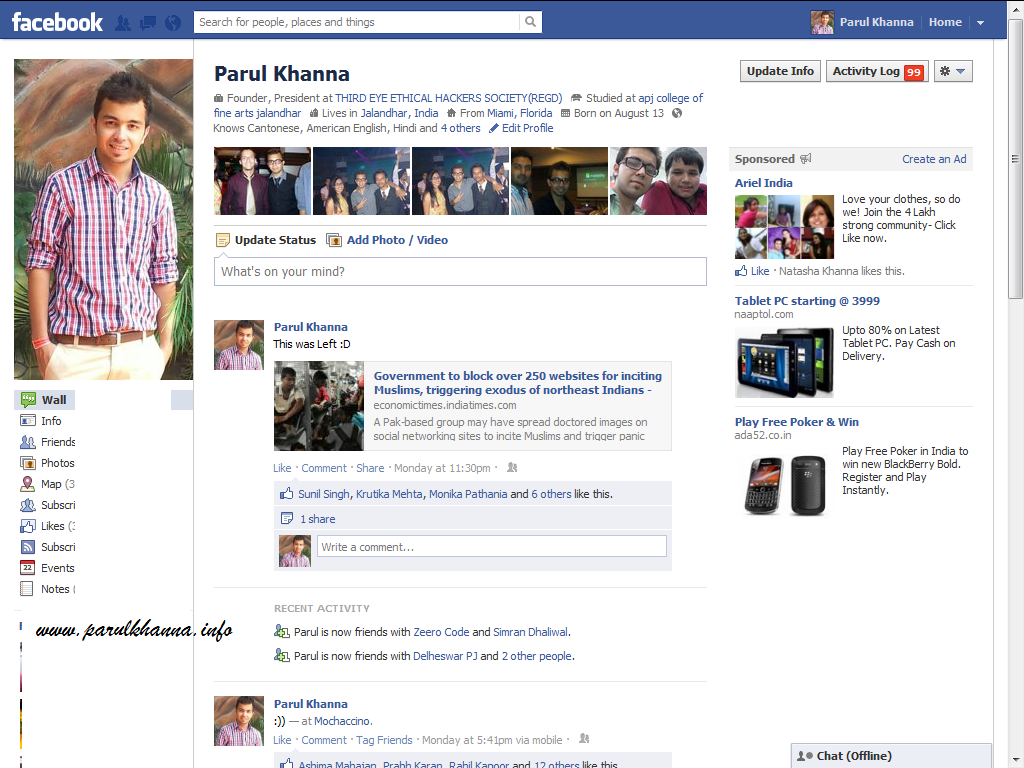Open last photo thumbnail with two faces
The image size is (1024, 768).
click(x=658, y=181)
